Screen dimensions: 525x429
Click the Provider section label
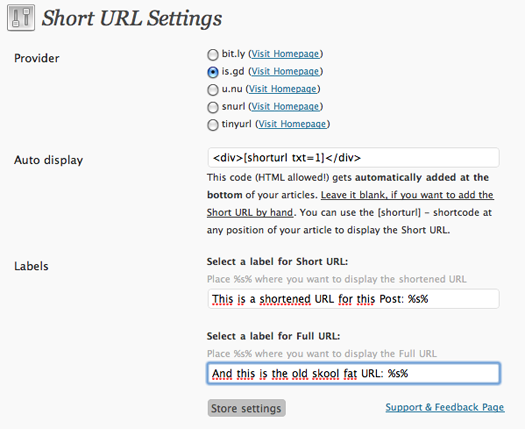pos(37,58)
